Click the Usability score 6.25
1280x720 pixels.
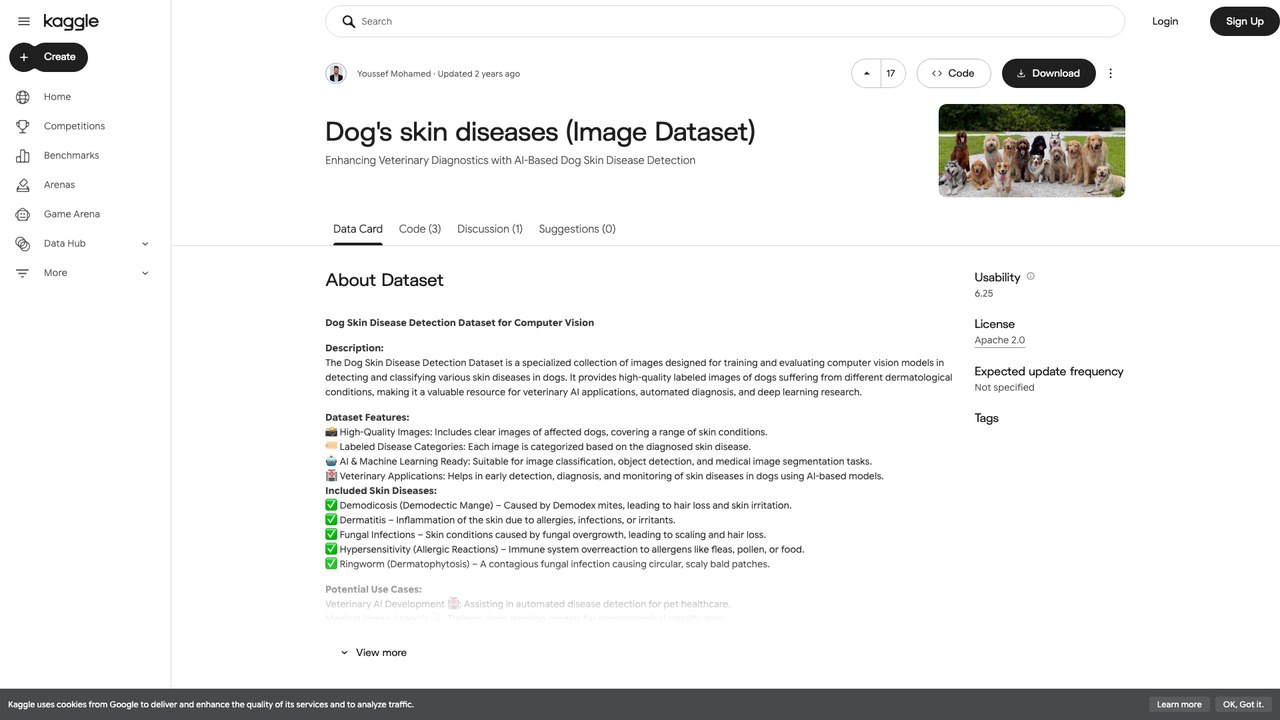[x=984, y=294]
